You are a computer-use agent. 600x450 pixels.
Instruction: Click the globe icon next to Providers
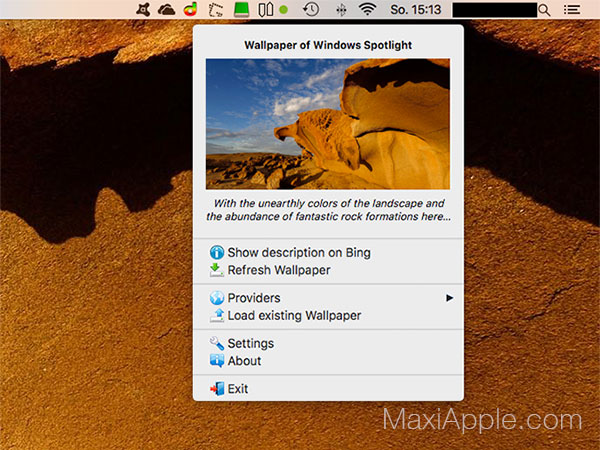217,298
